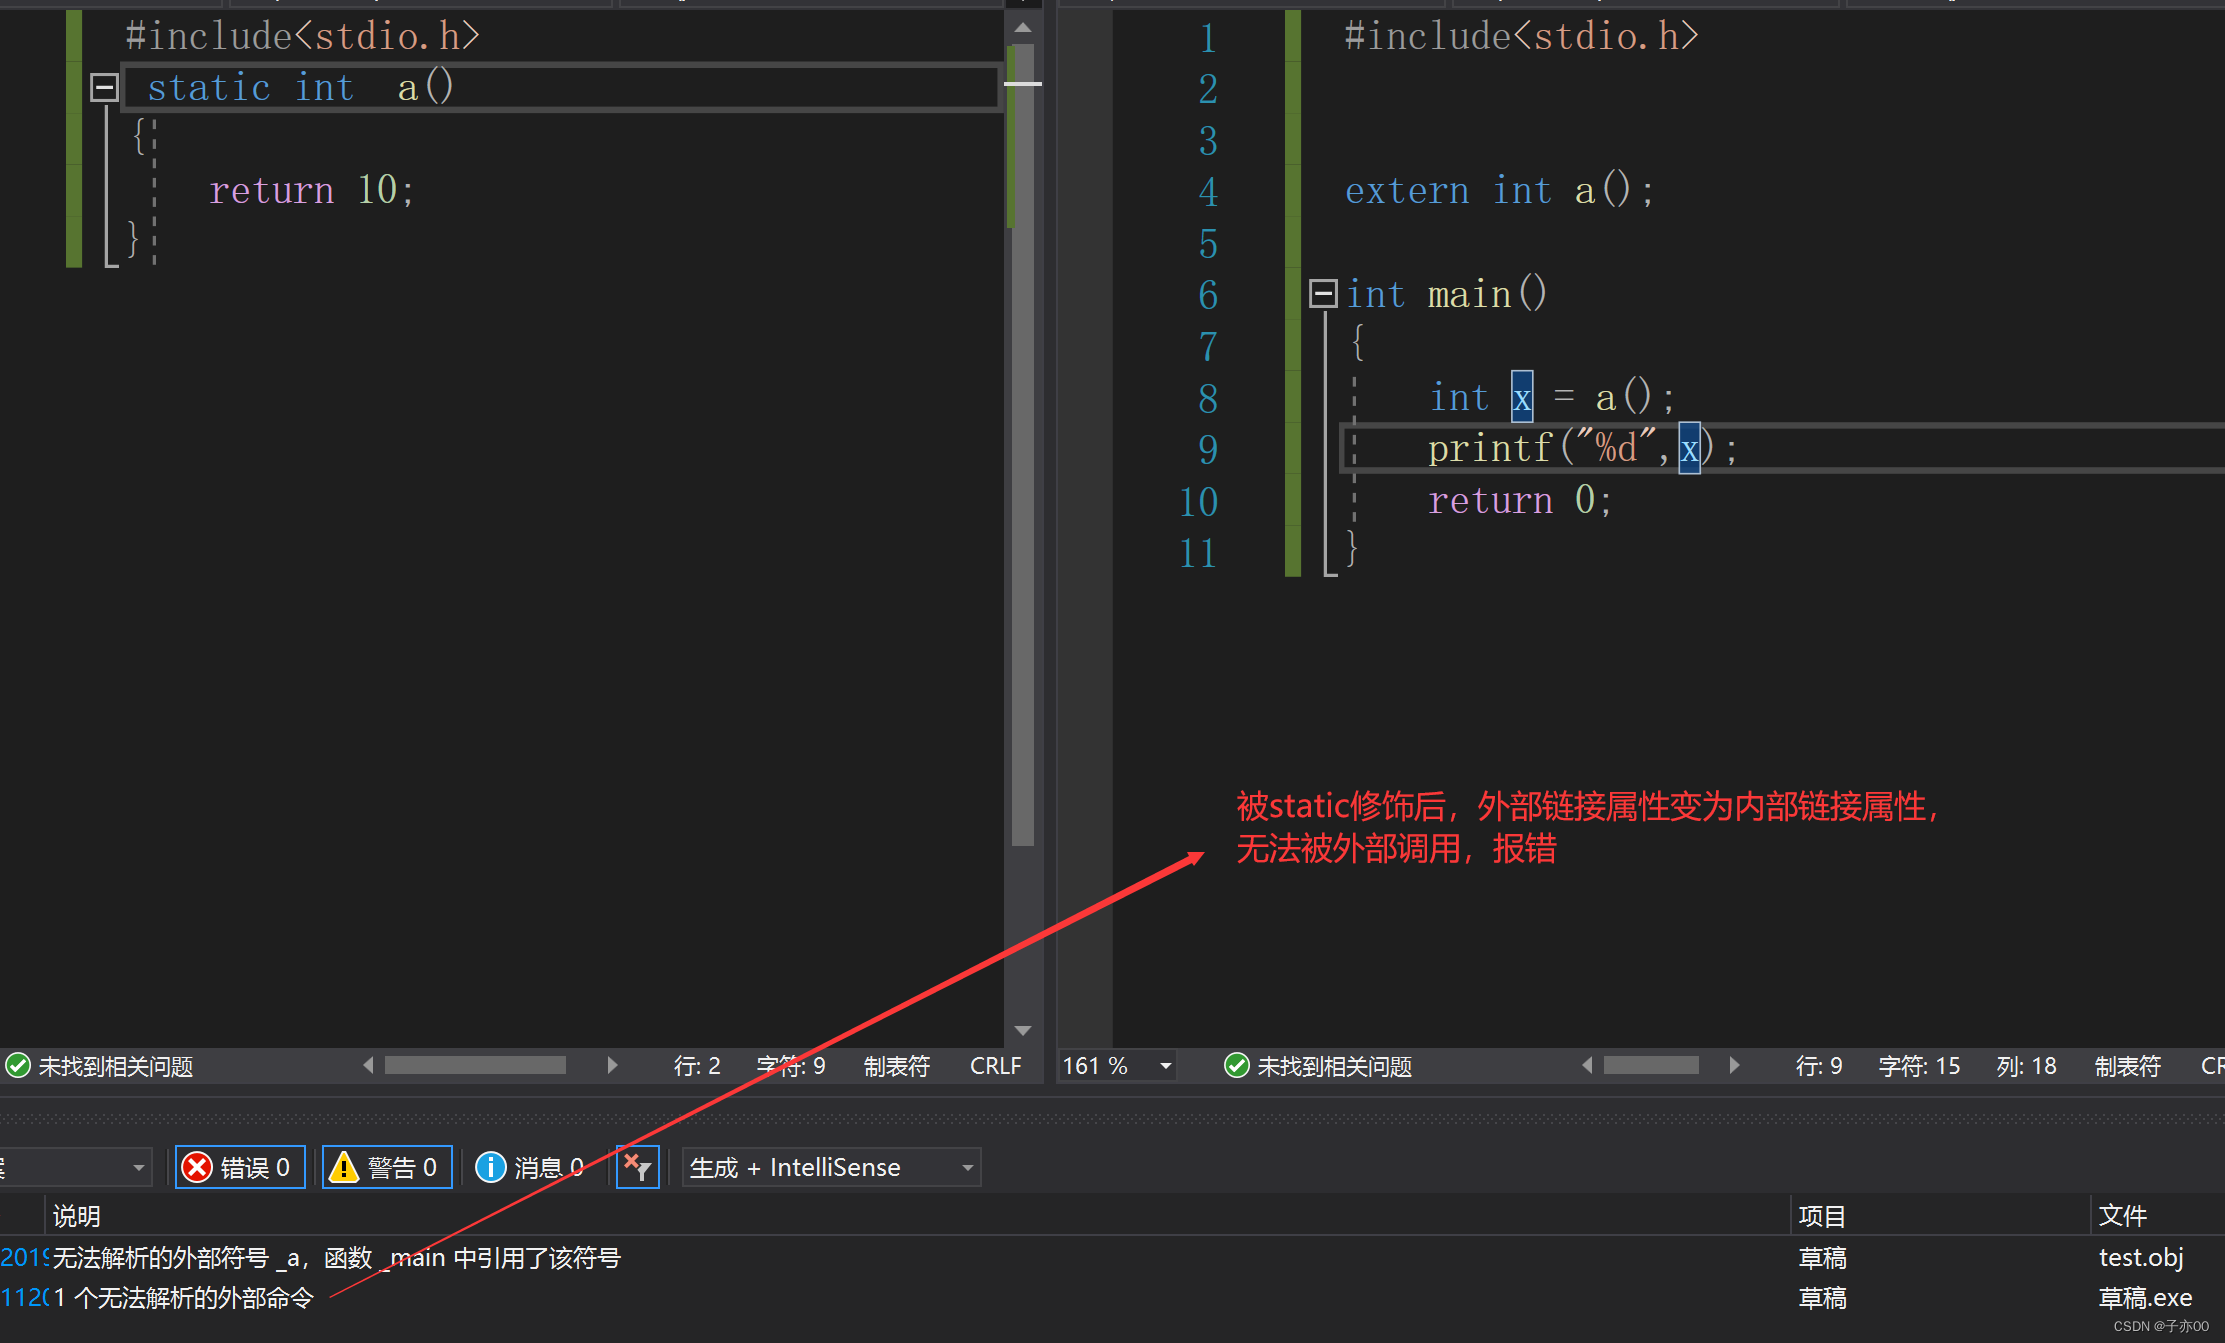Sort error list by 说明 column header
Image resolution: width=2225 pixels, height=1343 pixels.
pyautogui.click(x=77, y=1215)
